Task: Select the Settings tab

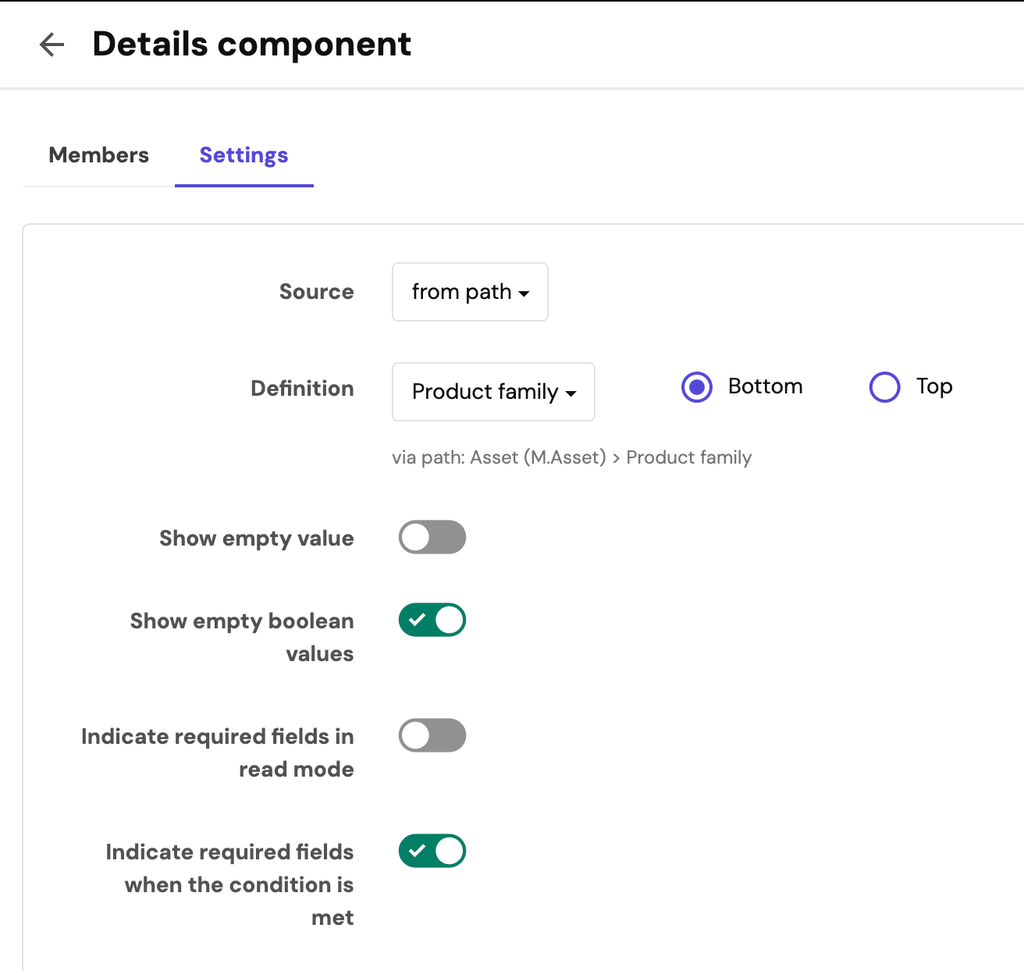Action: click(243, 155)
